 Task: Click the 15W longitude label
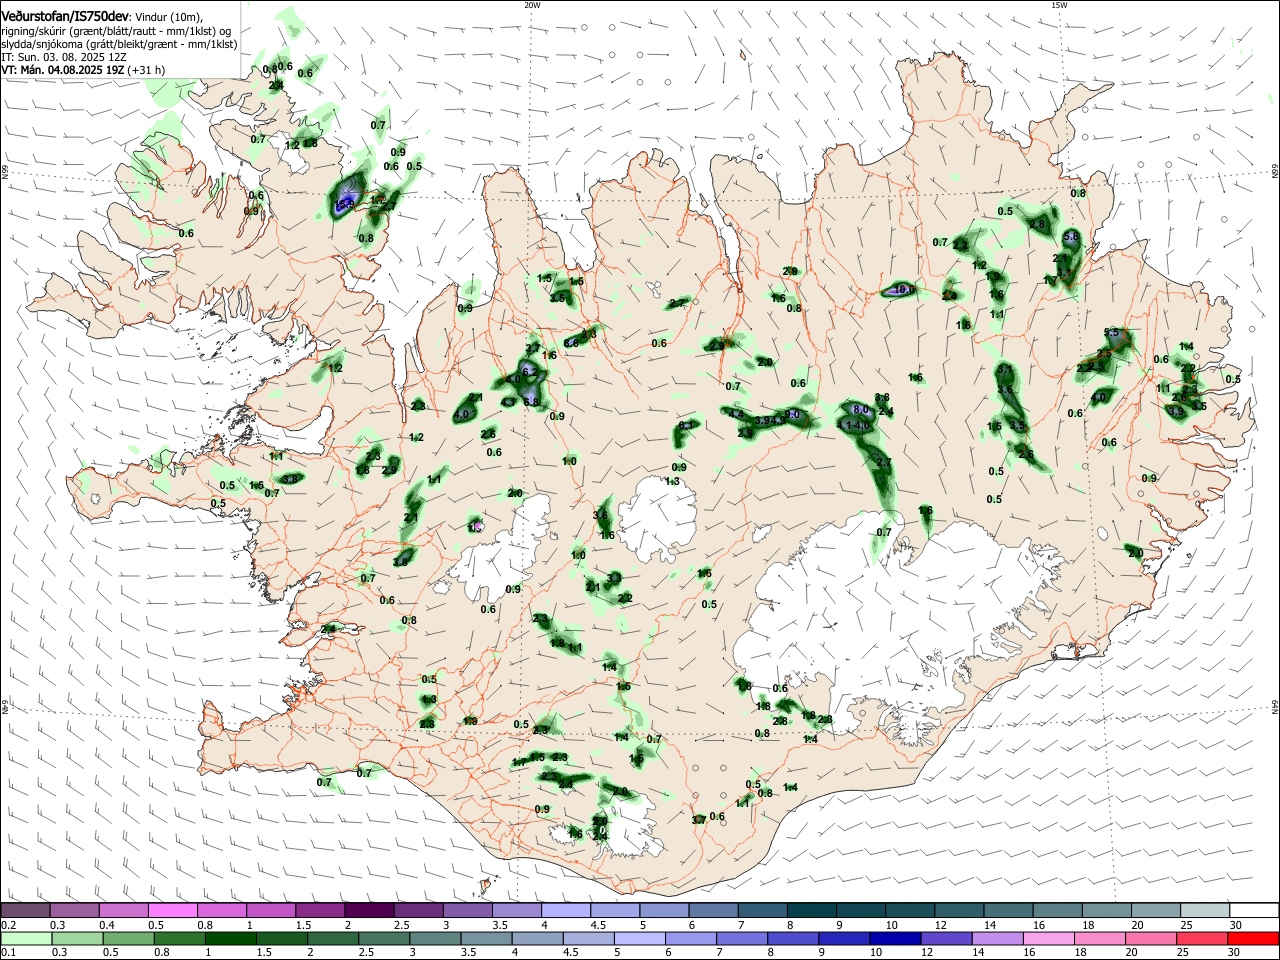click(1059, 5)
